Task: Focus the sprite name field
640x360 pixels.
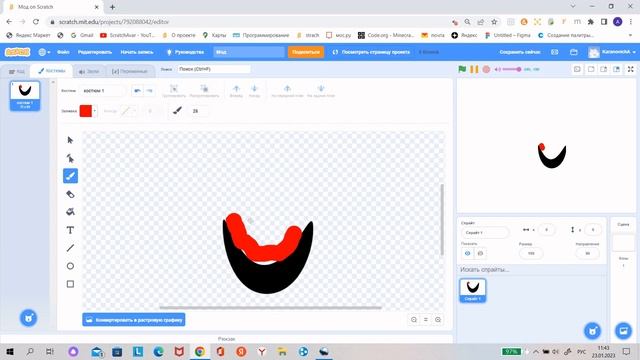Action: 485,232
